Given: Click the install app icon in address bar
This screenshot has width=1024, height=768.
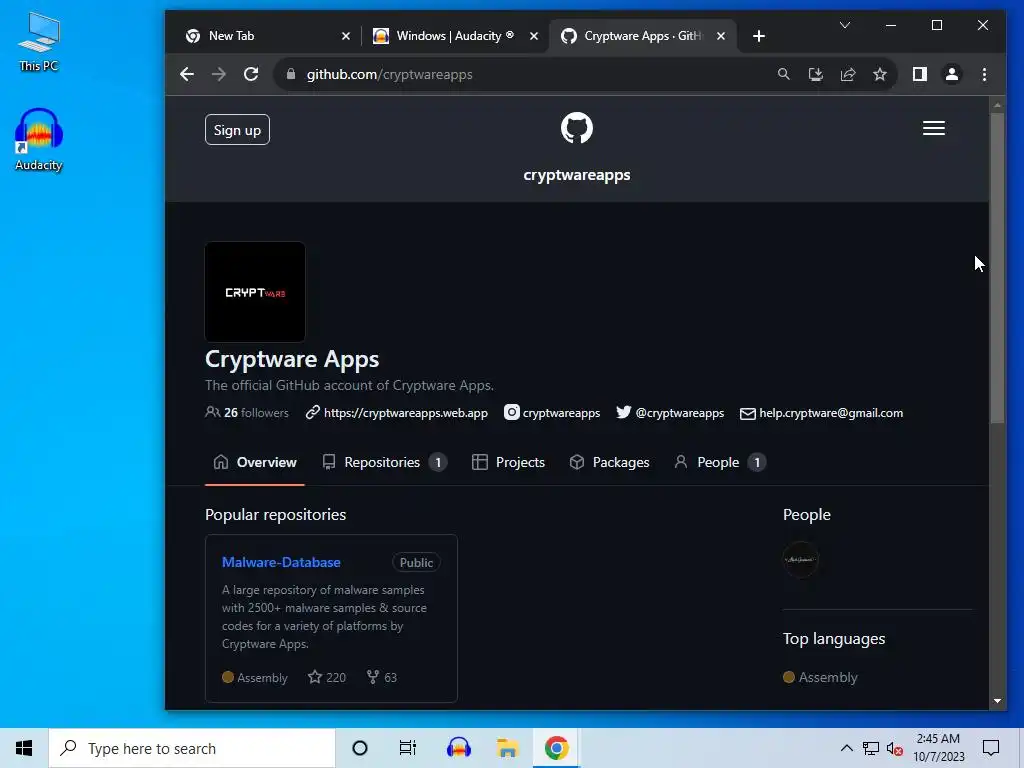Looking at the screenshot, I should 816,74.
